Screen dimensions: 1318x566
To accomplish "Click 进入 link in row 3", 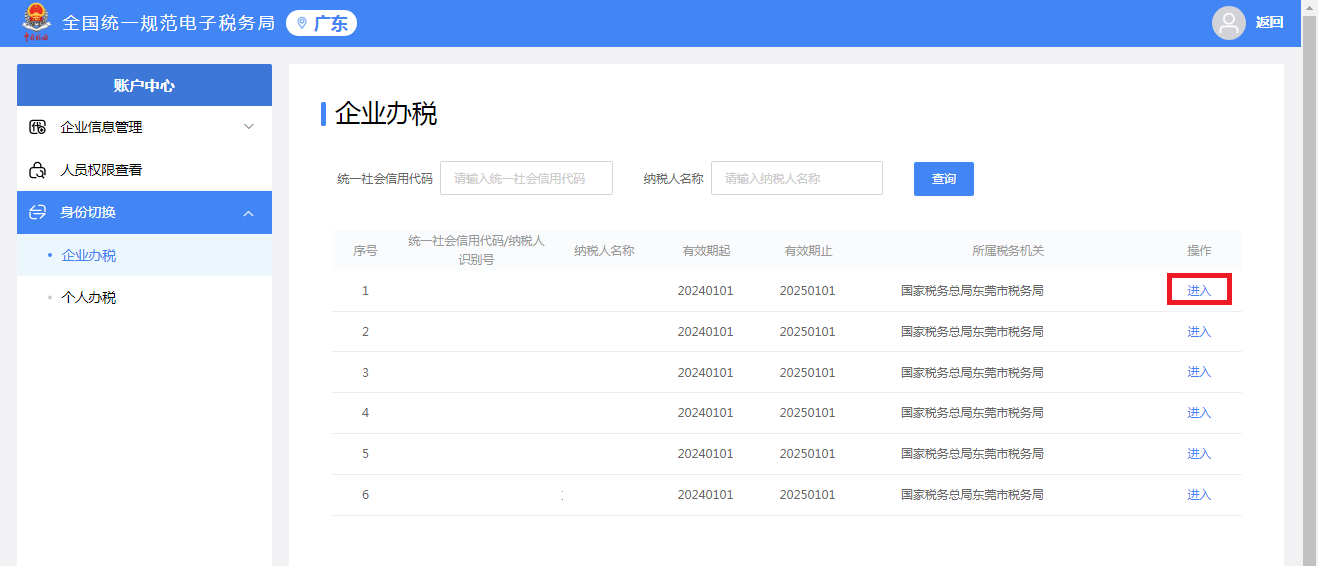I will [x=1199, y=372].
